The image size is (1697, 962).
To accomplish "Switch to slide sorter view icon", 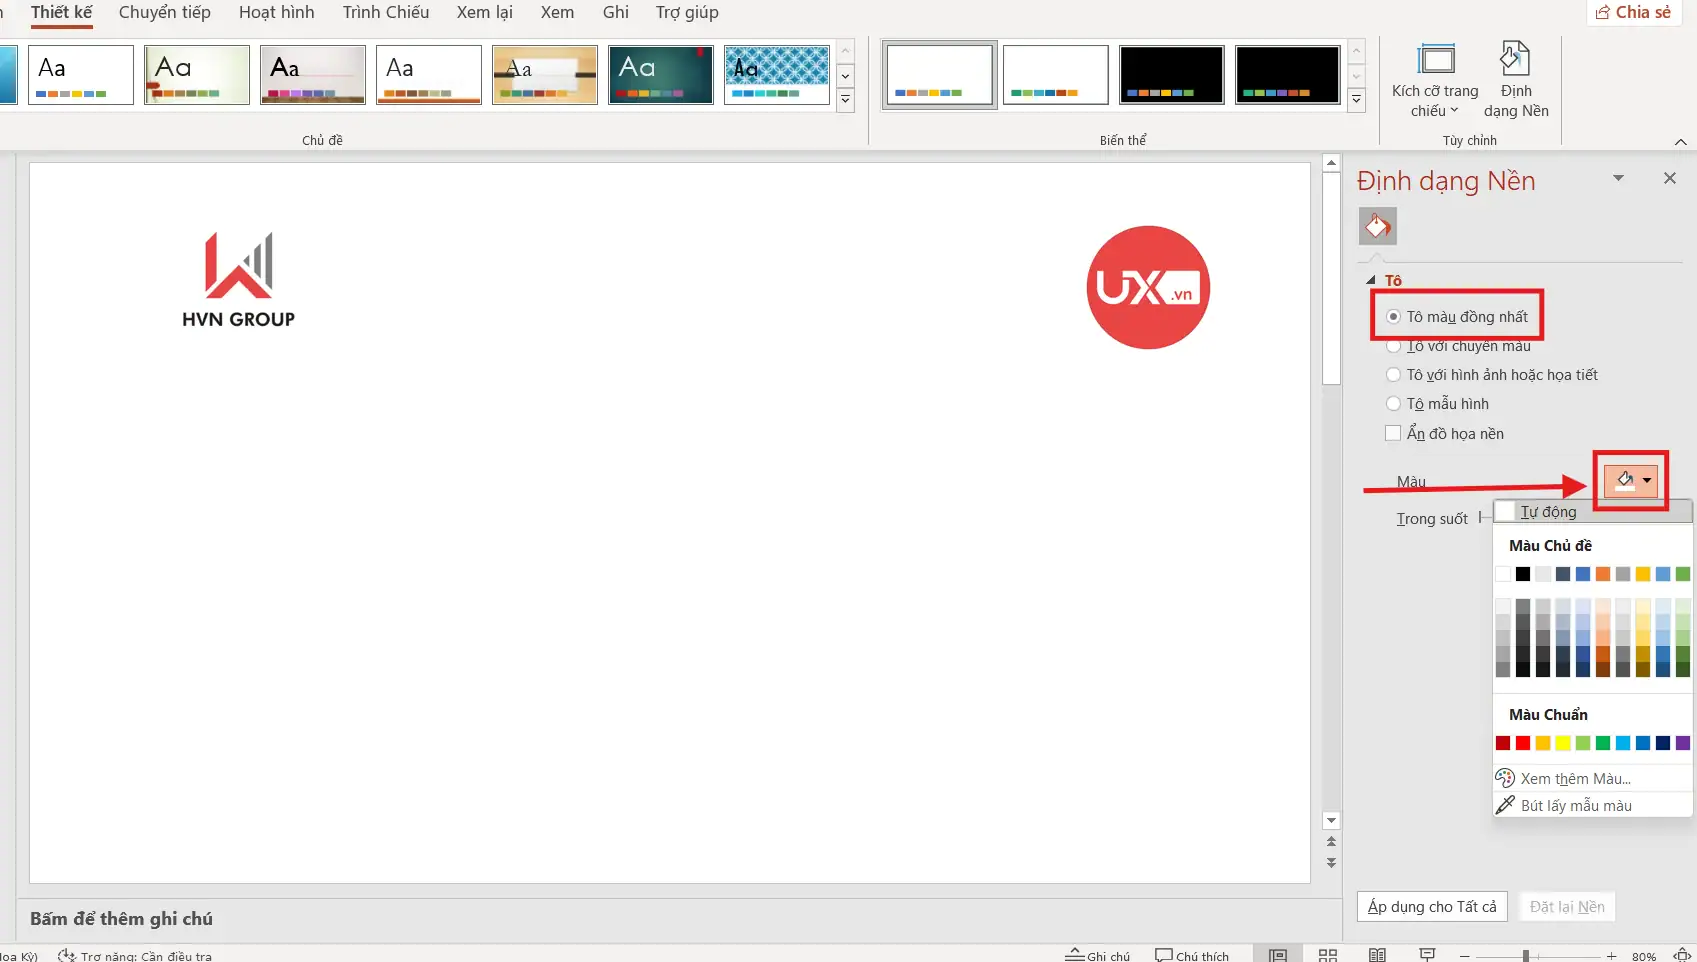I will [1328, 955].
